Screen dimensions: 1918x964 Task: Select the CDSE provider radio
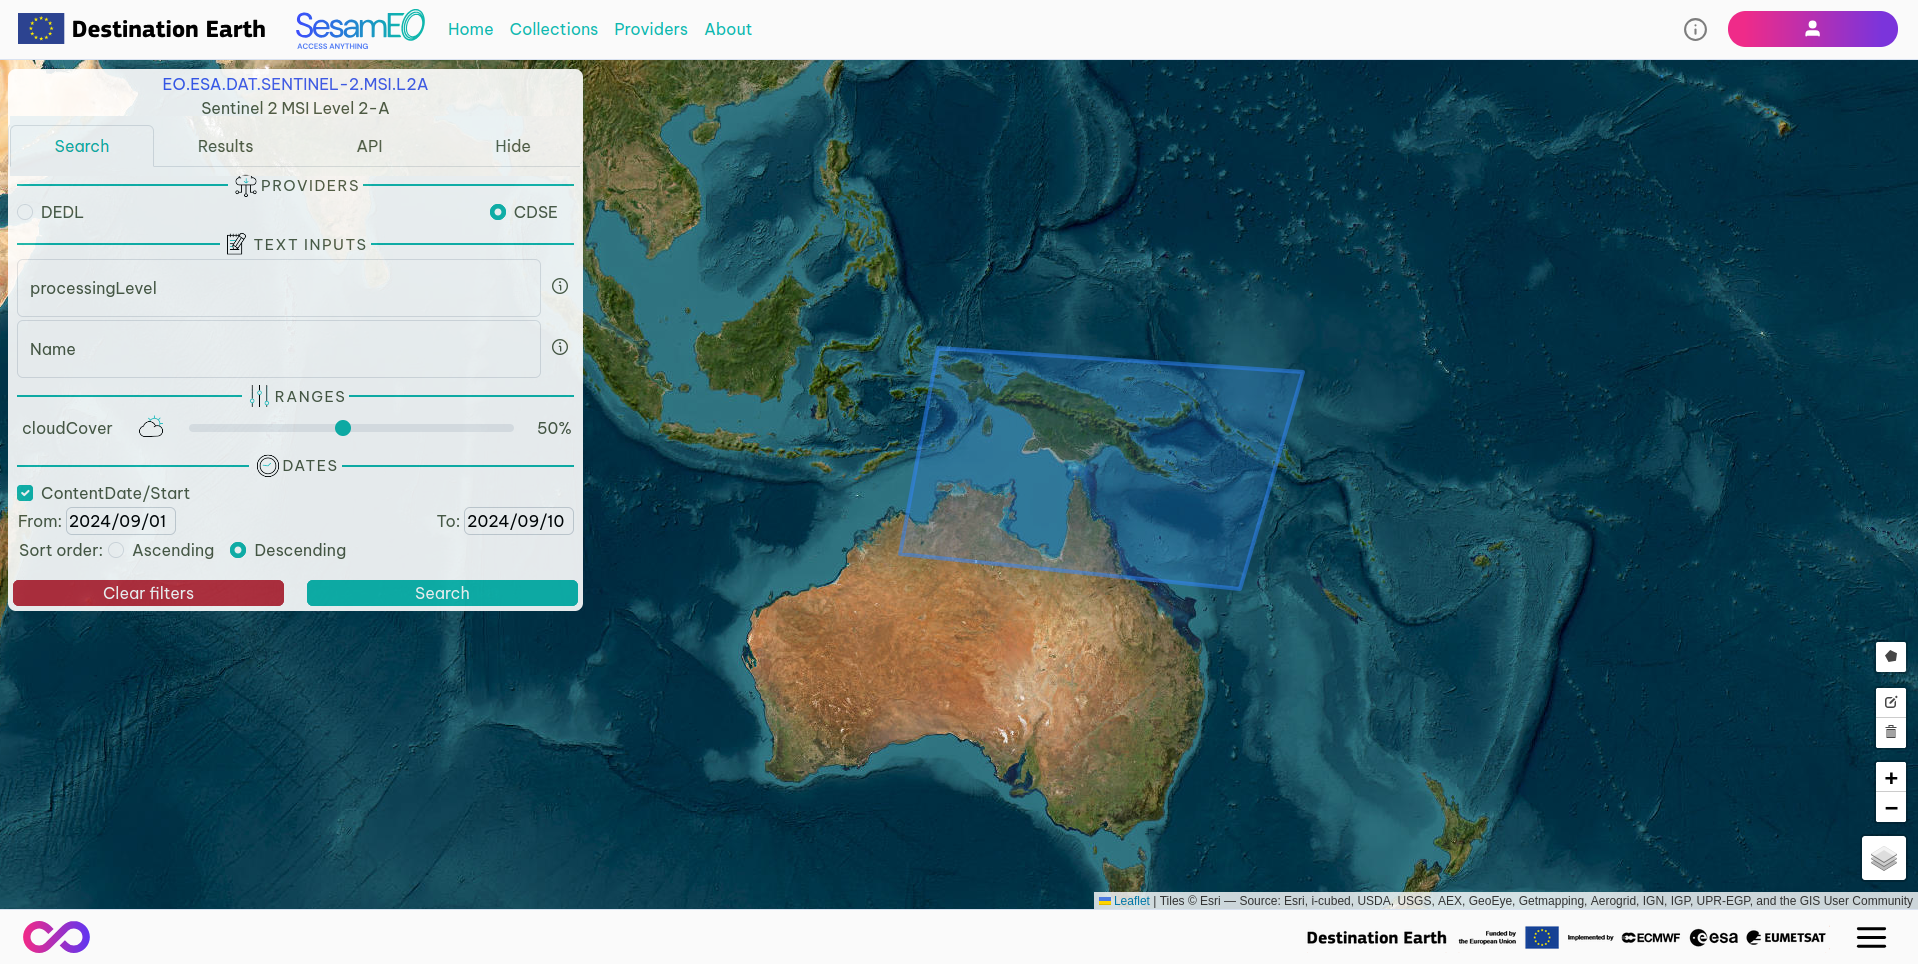[x=498, y=212]
